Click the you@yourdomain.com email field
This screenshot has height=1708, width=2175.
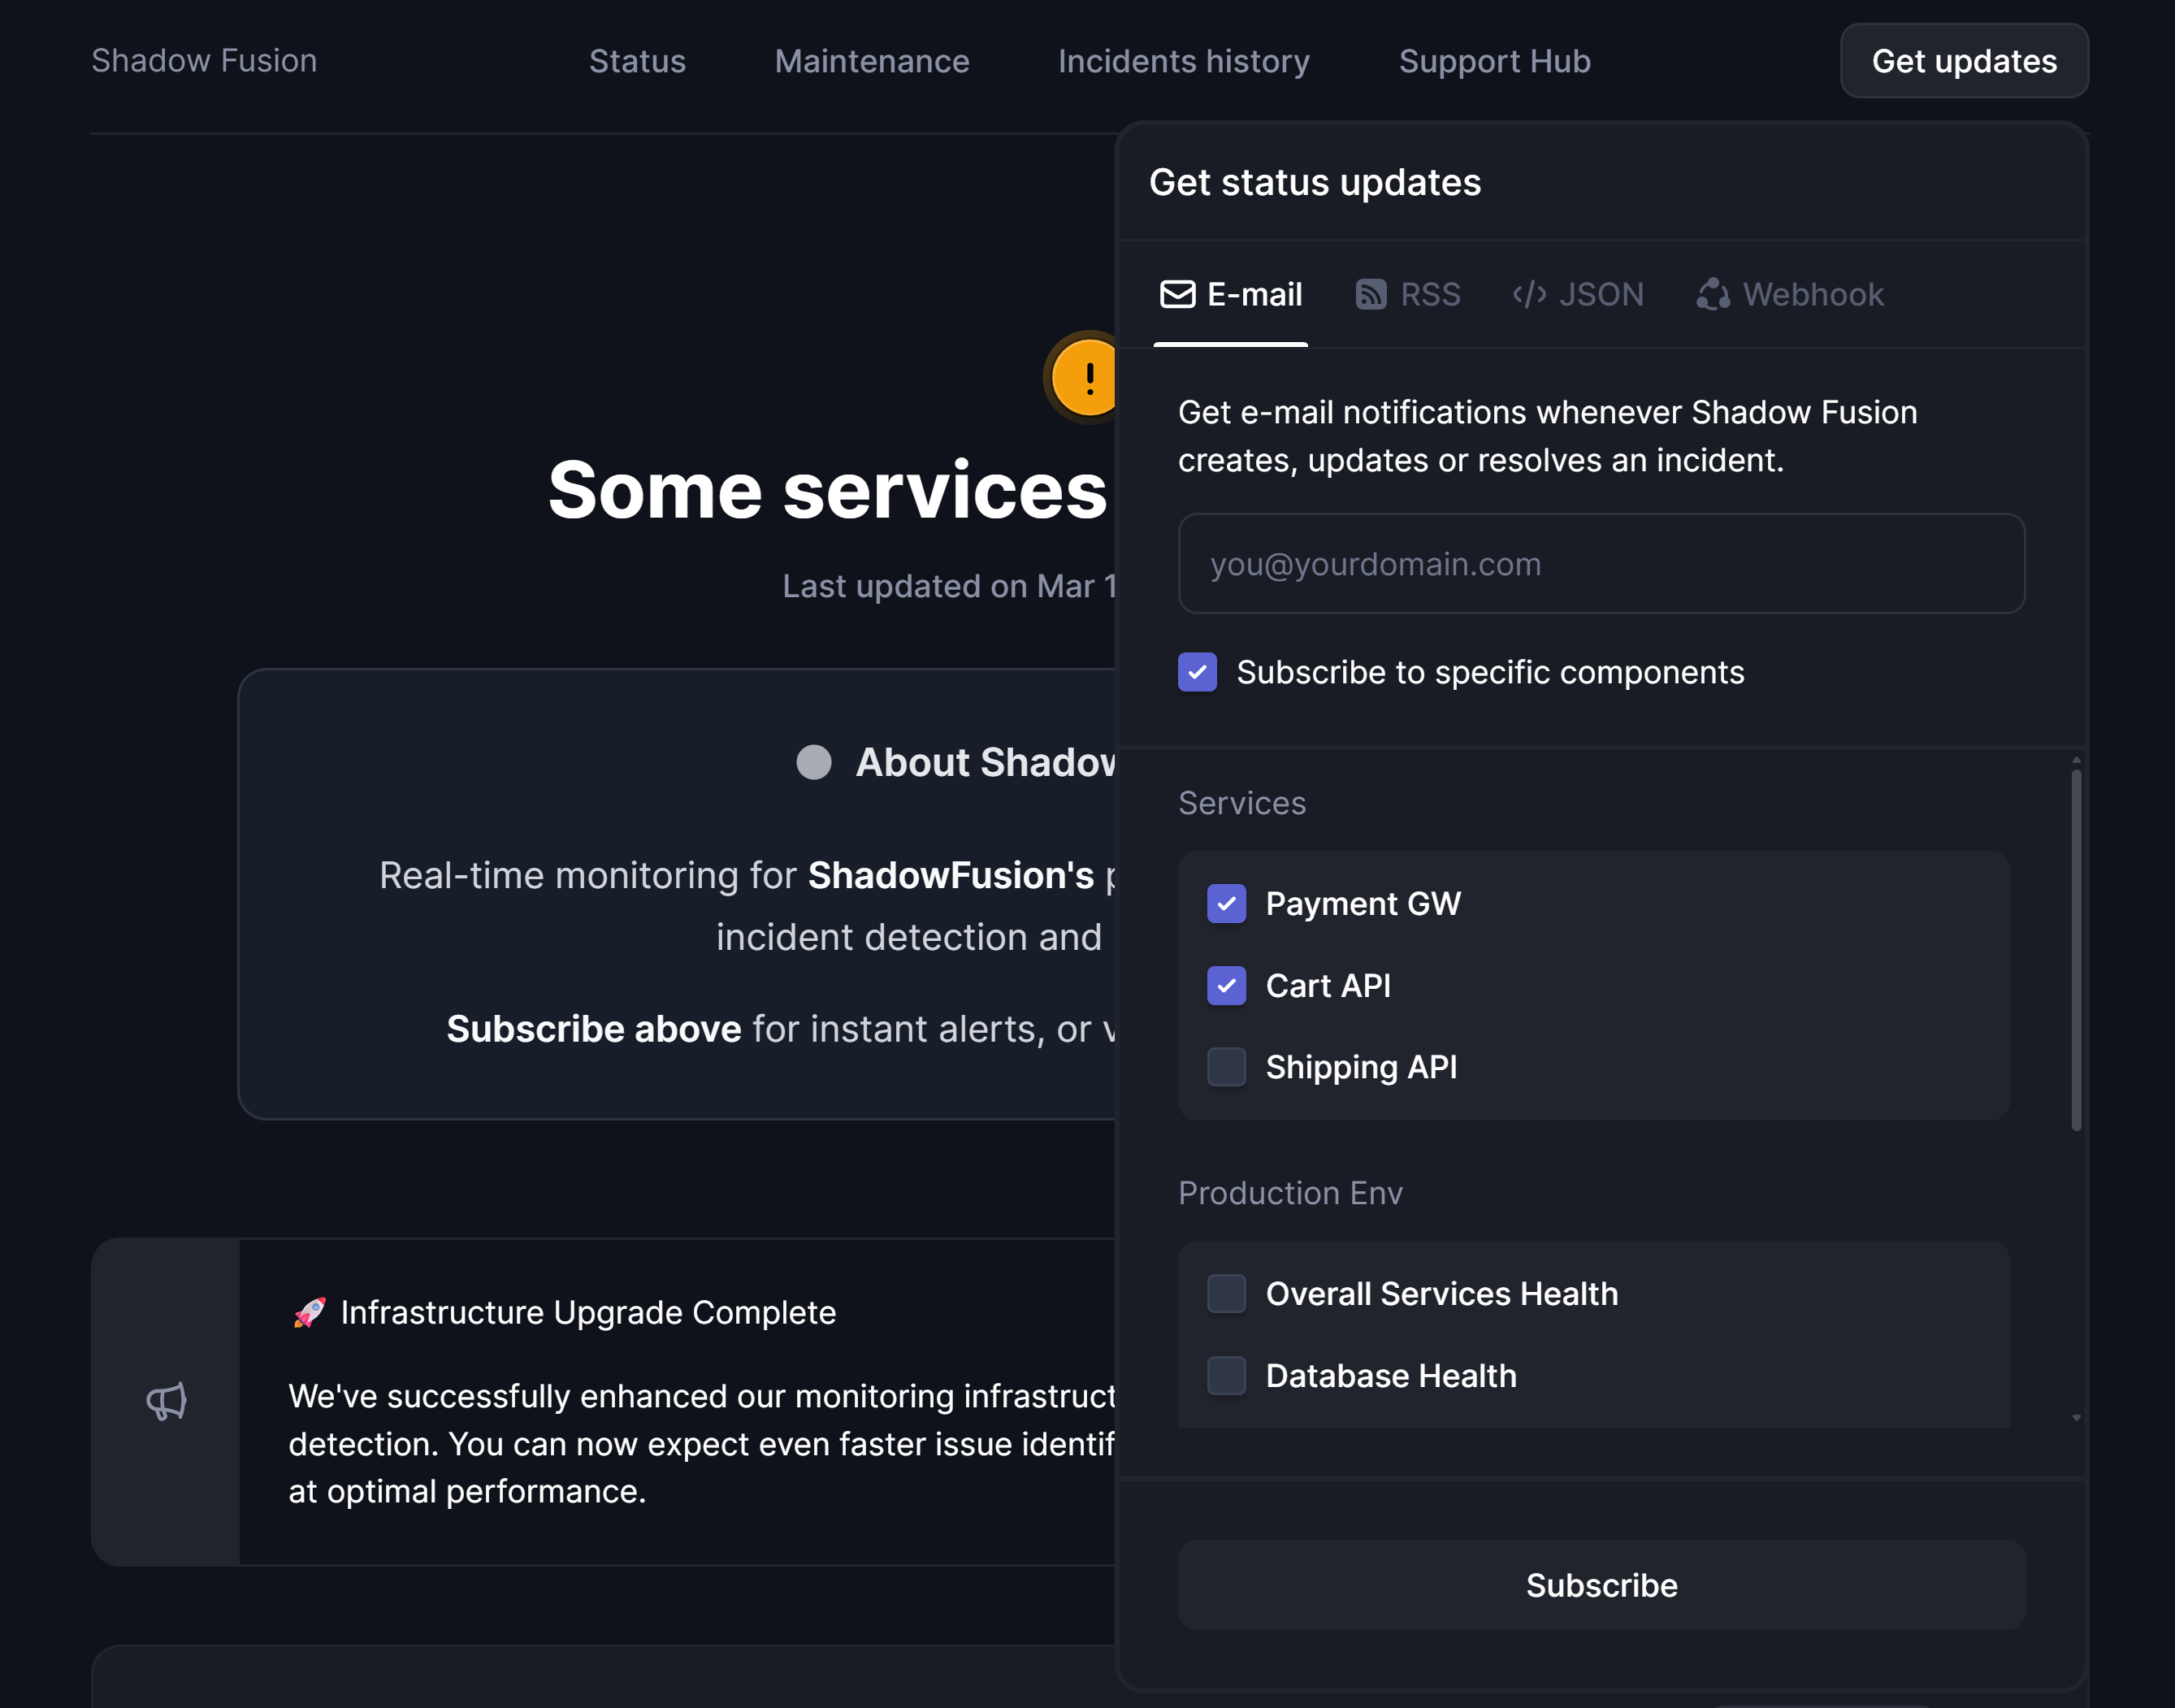(x=1600, y=564)
